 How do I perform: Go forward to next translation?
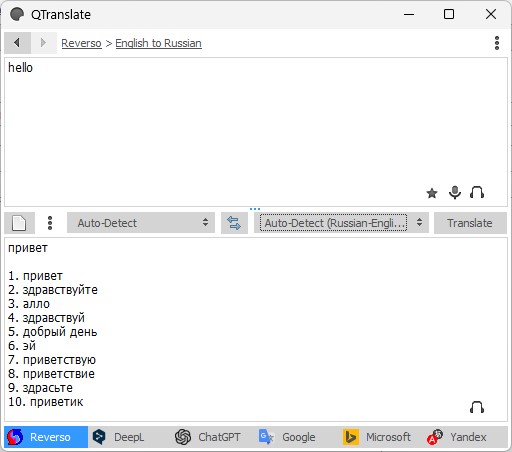coord(43,43)
